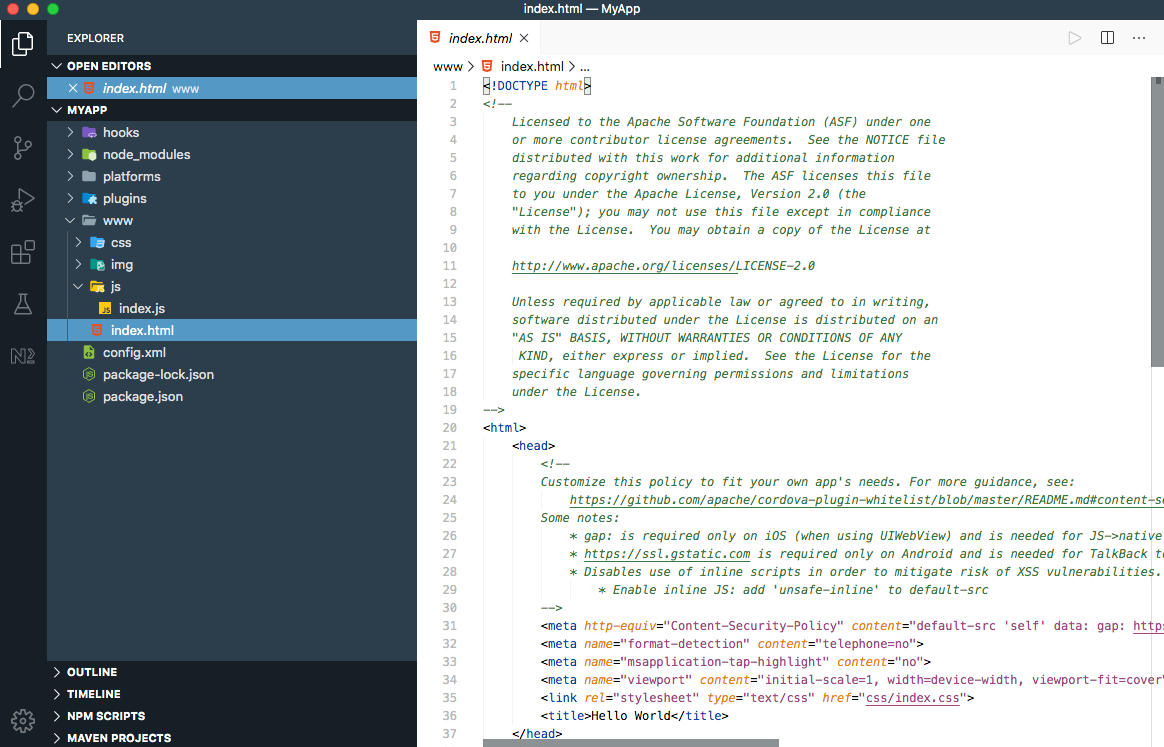Open the Manage gear menu

click(x=22, y=720)
